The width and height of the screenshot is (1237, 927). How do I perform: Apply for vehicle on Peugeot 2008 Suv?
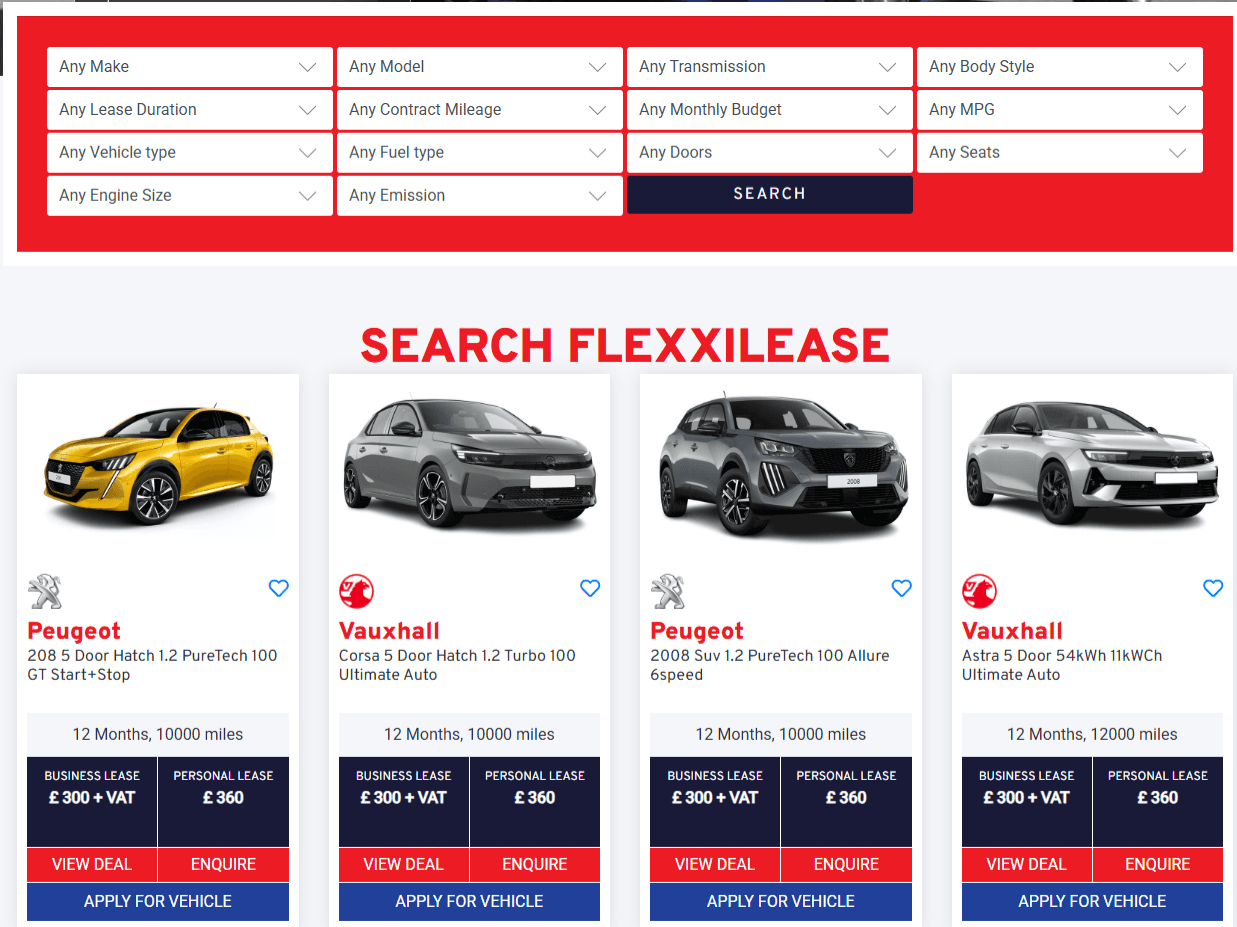pos(780,901)
